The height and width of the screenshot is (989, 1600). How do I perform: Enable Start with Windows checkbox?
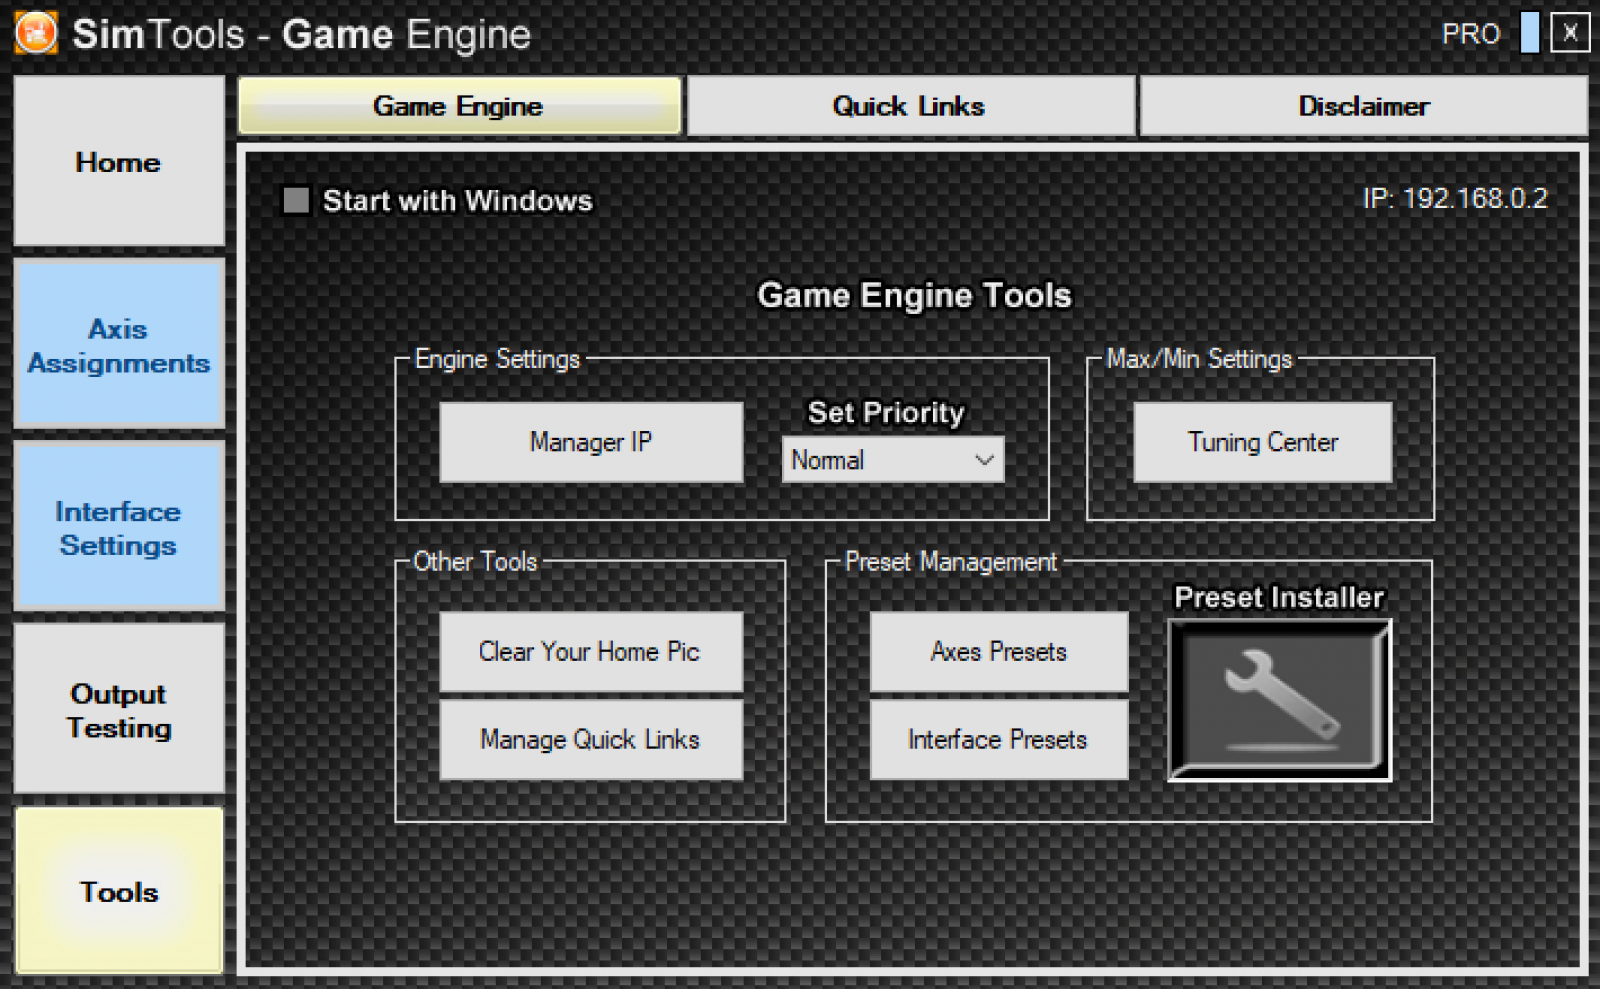[296, 200]
